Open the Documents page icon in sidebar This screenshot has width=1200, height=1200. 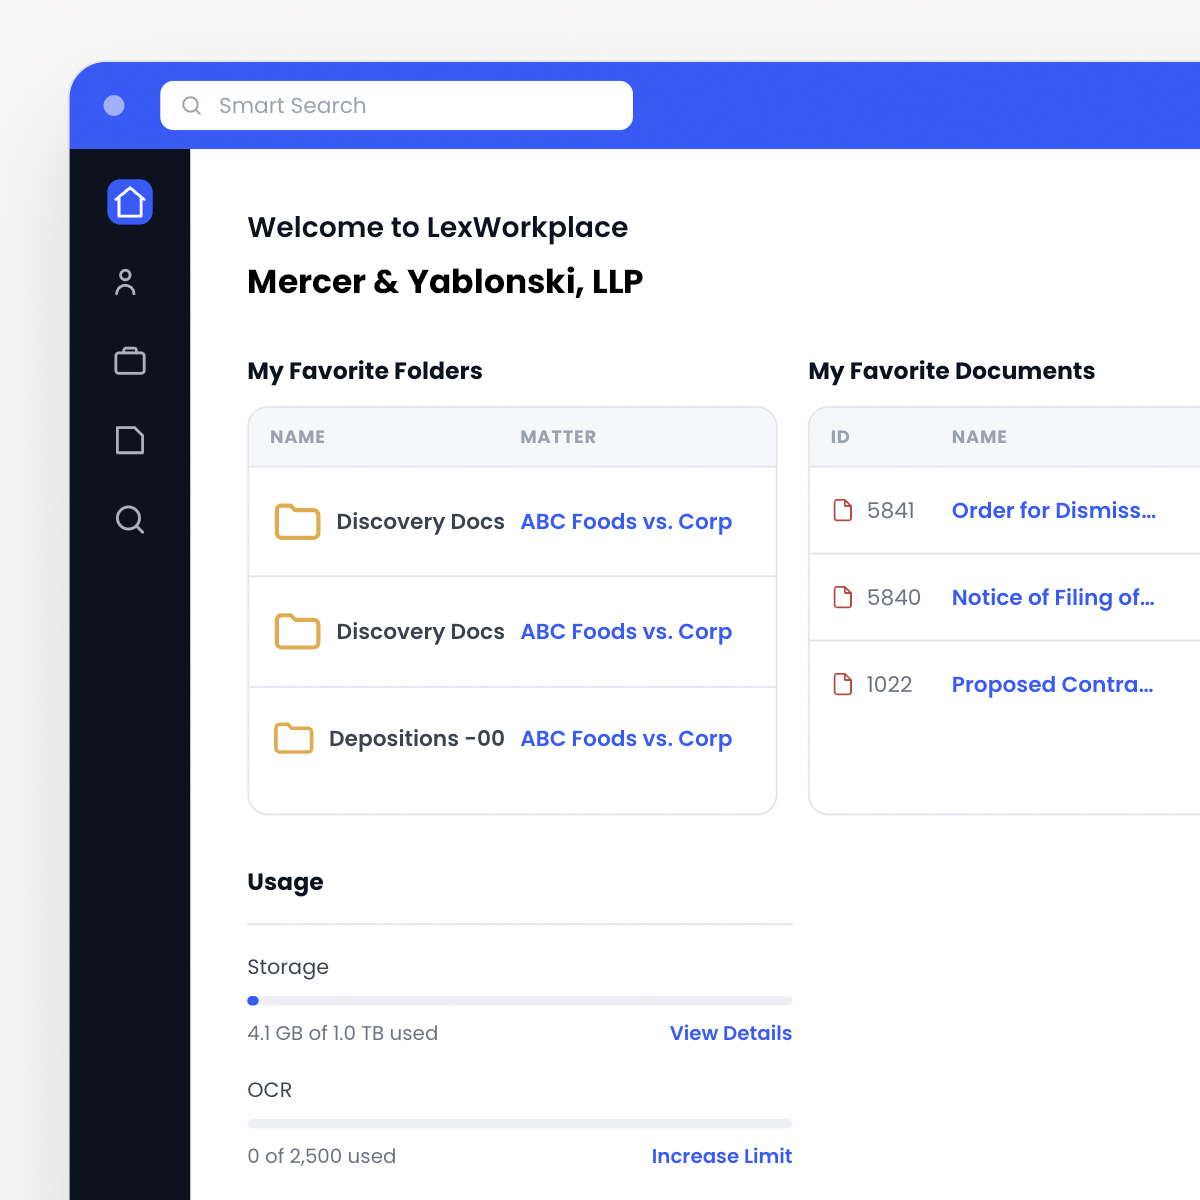pos(130,440)
